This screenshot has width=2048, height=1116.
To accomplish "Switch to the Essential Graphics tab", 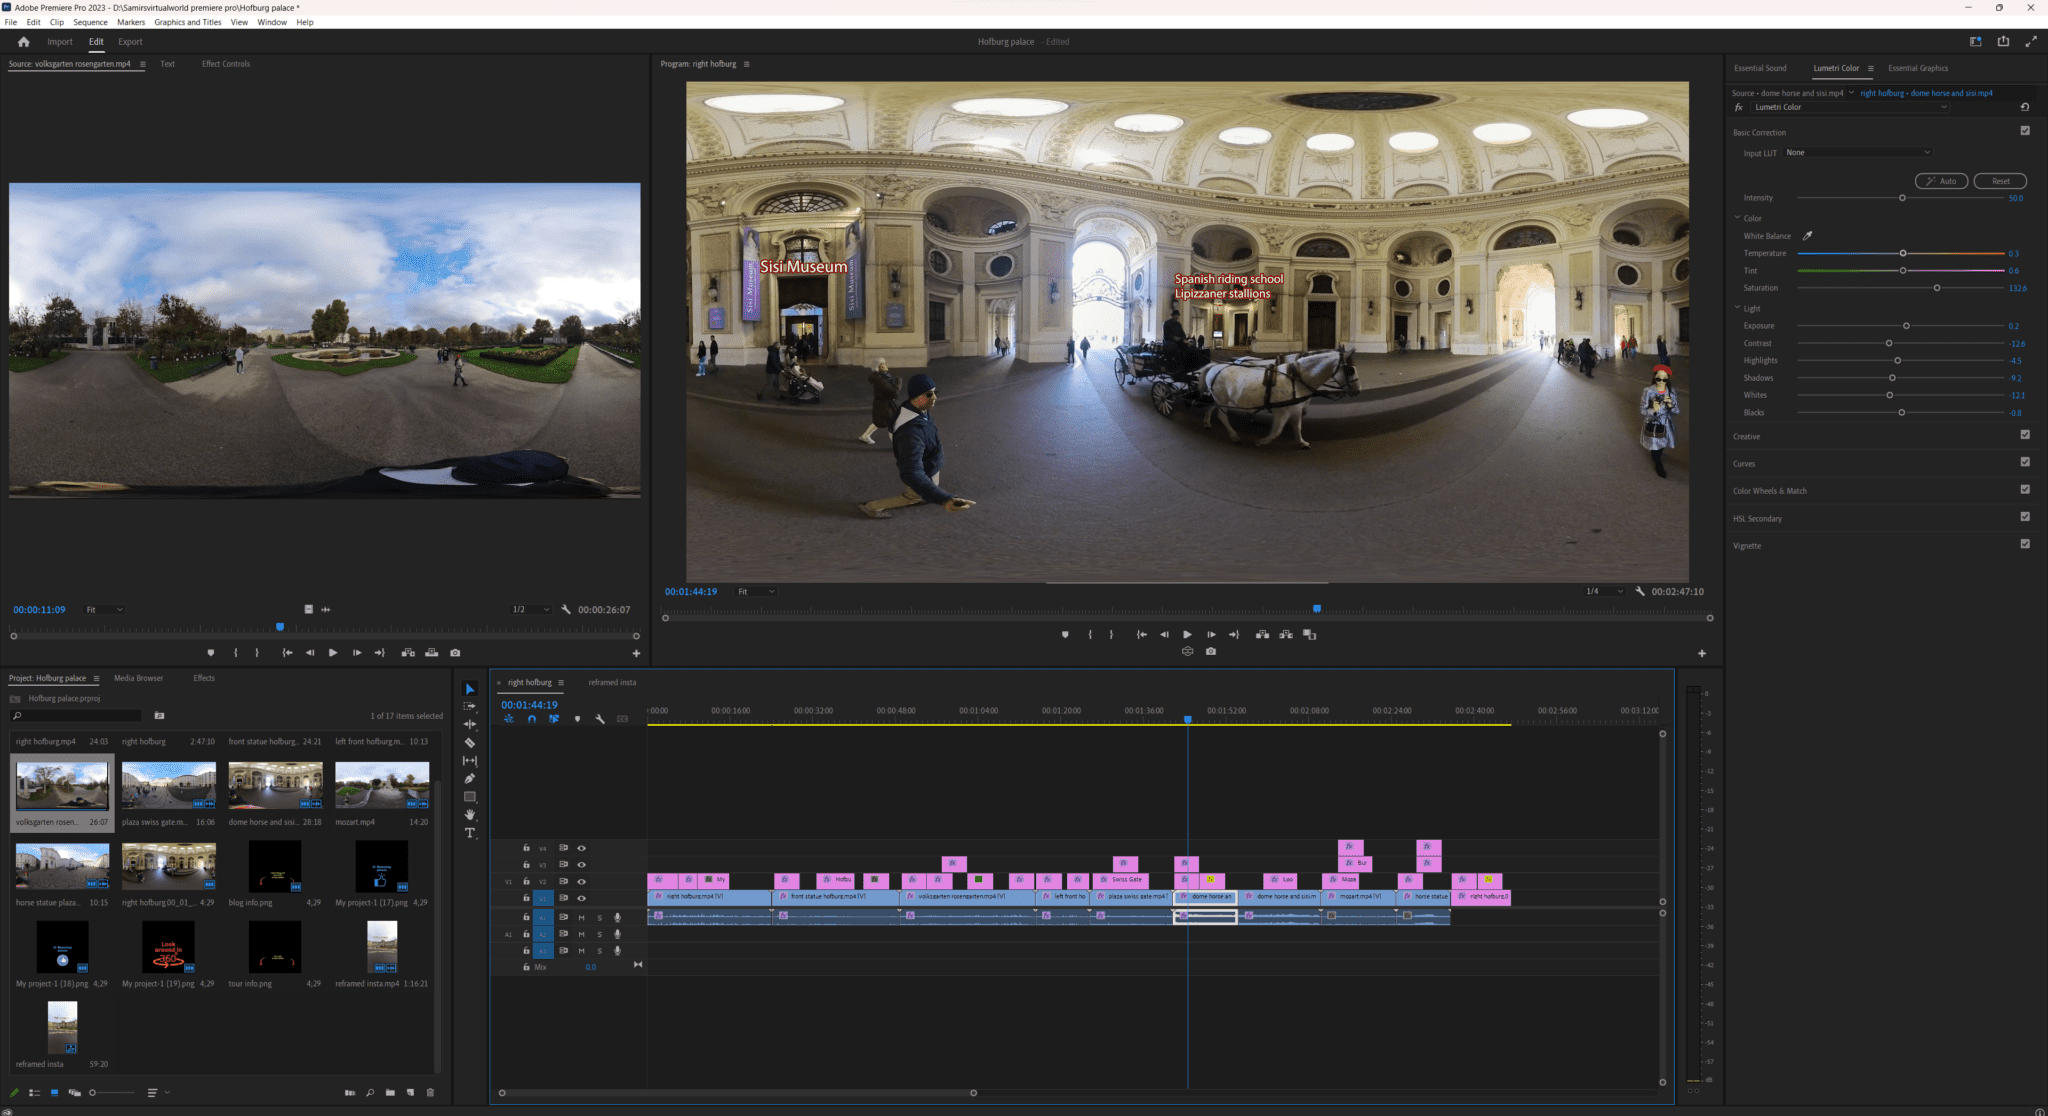I will (1917, 68).
